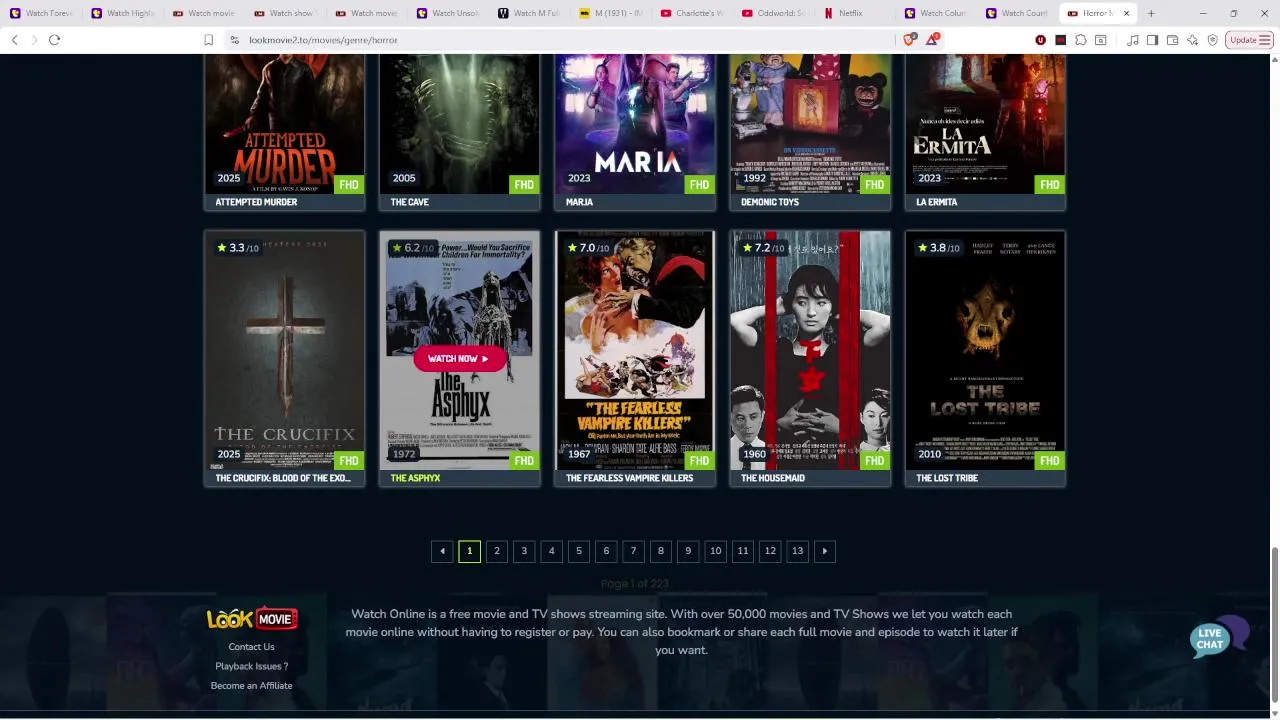
Task: Click the LookMovie footer logo
Action: (252, 619)
